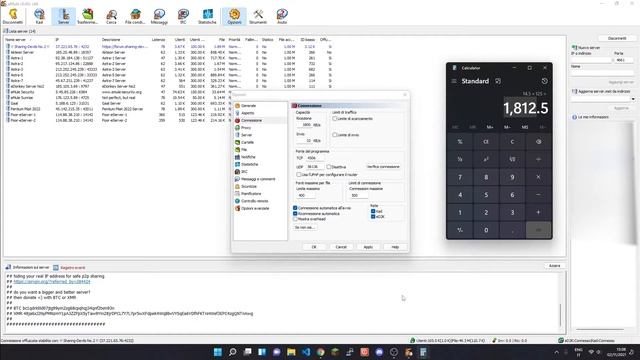The width and height of the screenshot is (640, 360).
Task: Open the Trasferimenti toolbar icon
Action: click(x=87, y=16)
